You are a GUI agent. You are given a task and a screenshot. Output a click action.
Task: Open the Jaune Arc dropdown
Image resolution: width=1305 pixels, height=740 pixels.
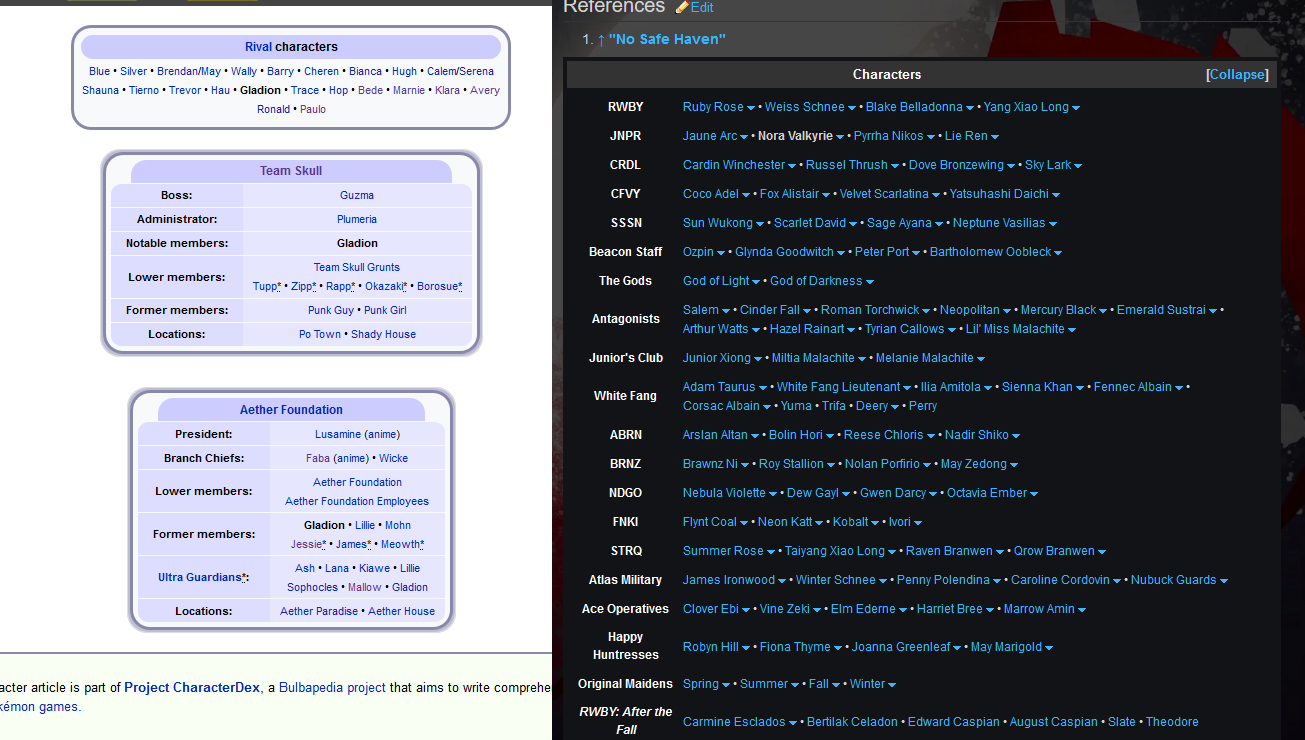[x=743, y=135]
